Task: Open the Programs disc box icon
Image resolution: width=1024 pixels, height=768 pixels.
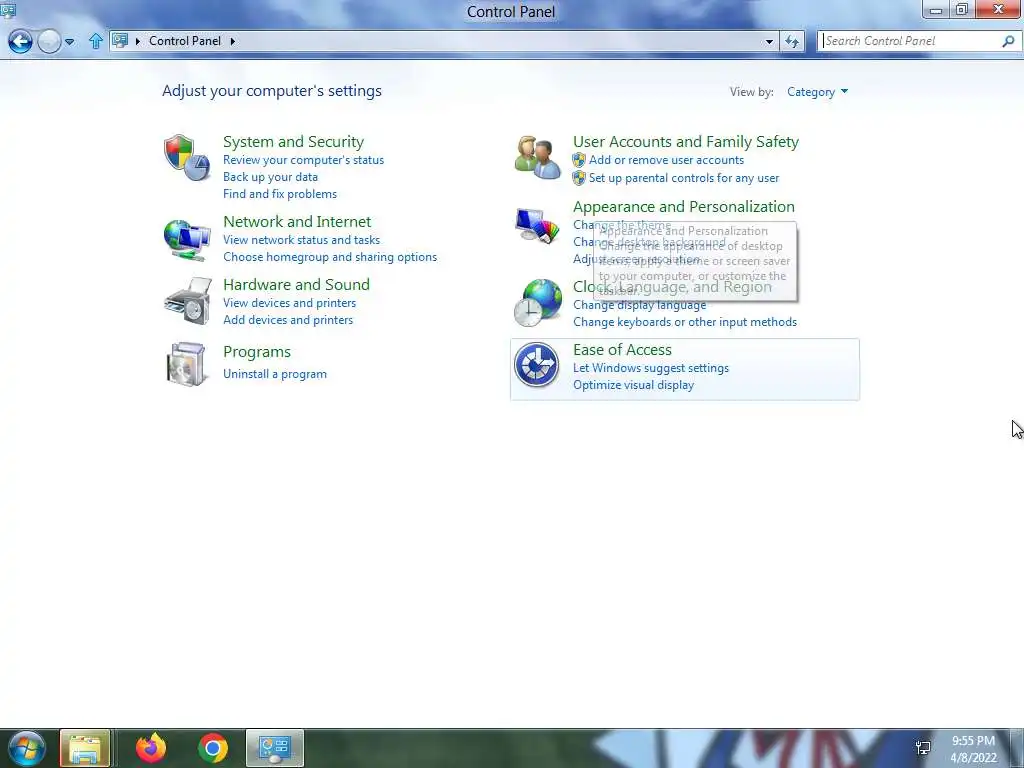Action: (186, 364)
